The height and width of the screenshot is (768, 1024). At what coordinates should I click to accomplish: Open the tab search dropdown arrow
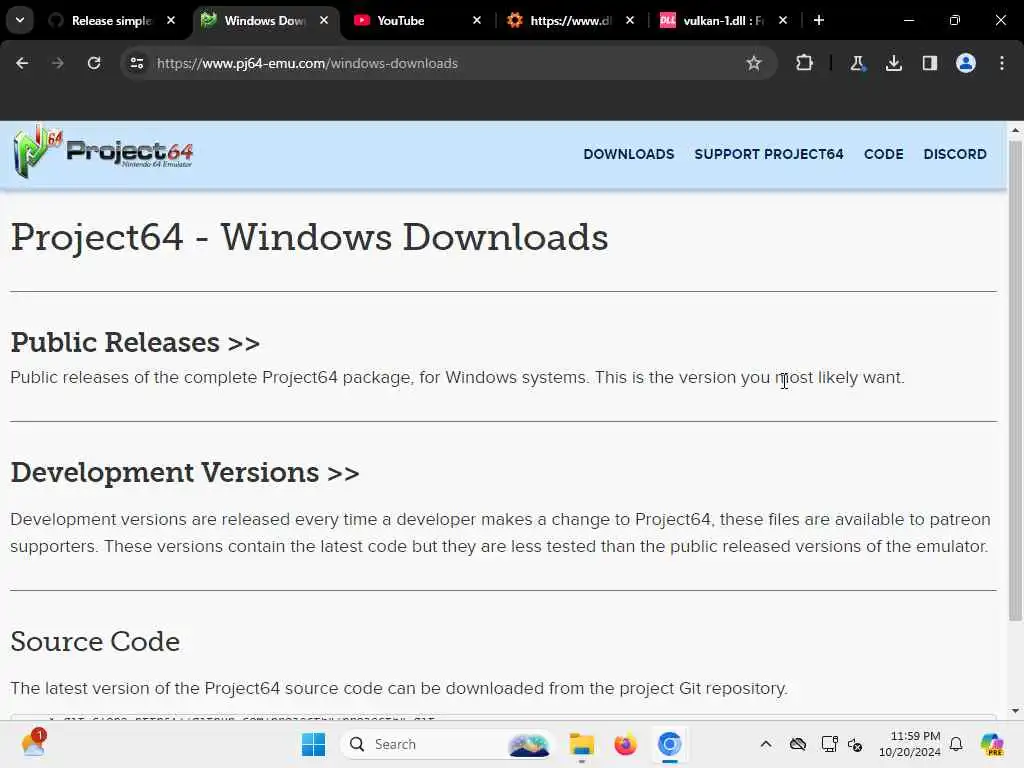pyautogui.click(x=20, y=20)
